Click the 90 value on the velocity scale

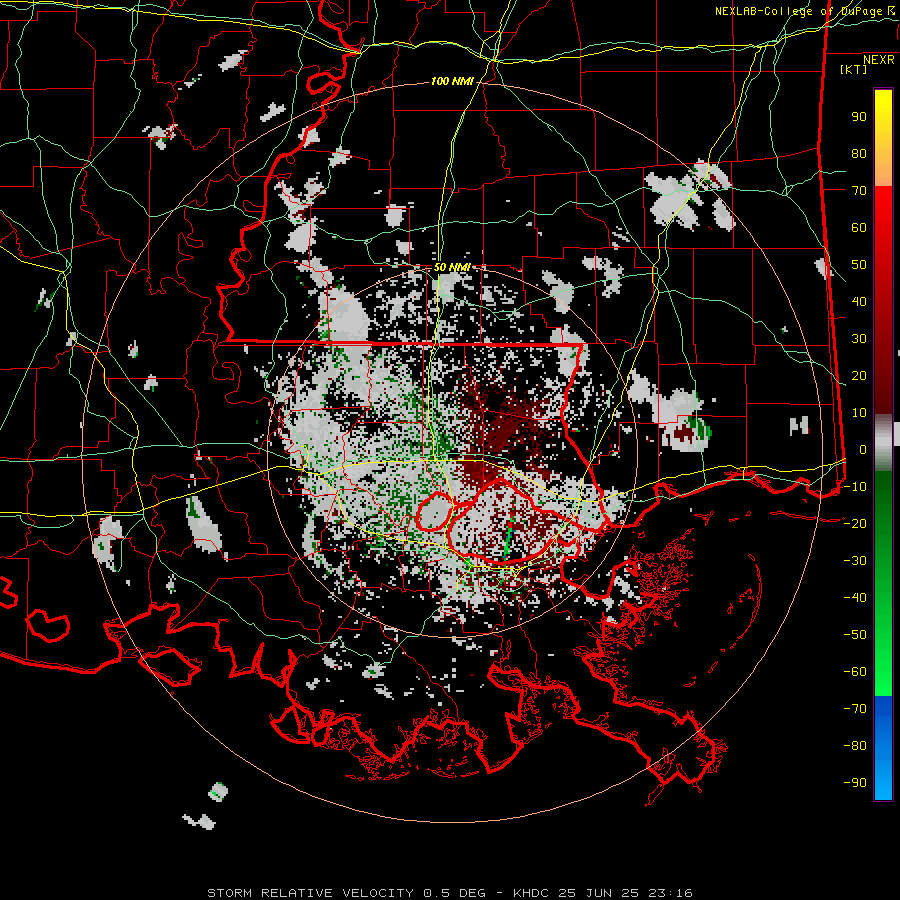859,117
